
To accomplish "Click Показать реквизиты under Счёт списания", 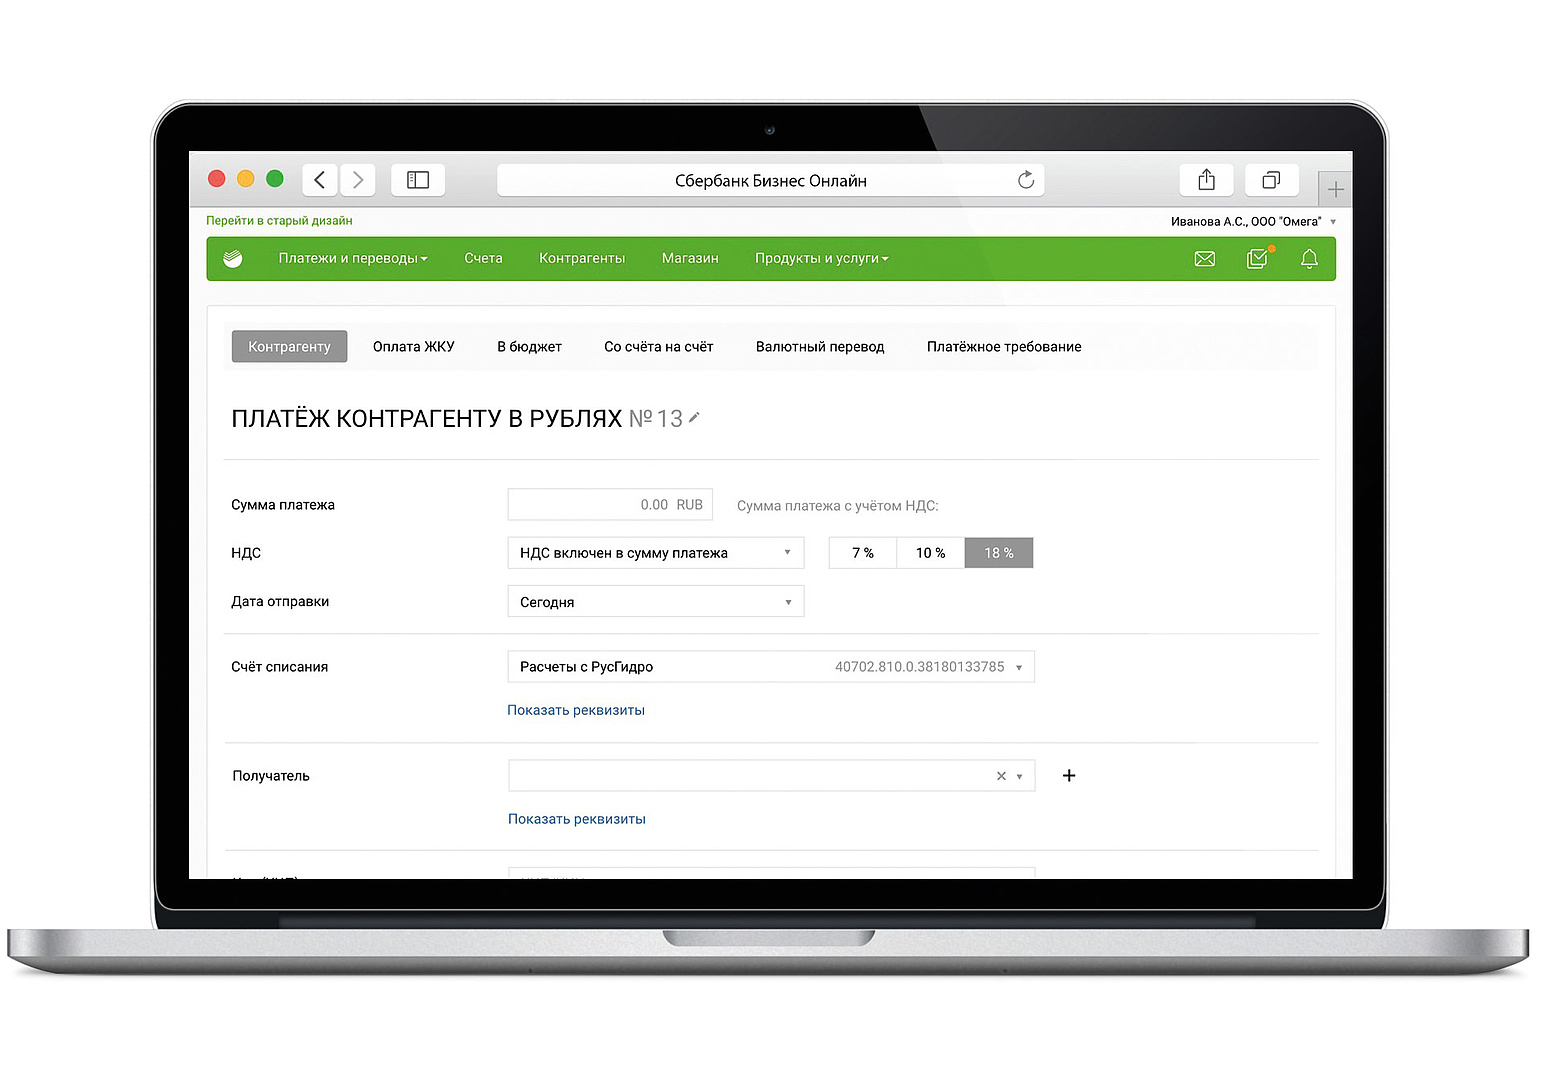I will coord(576,711).
